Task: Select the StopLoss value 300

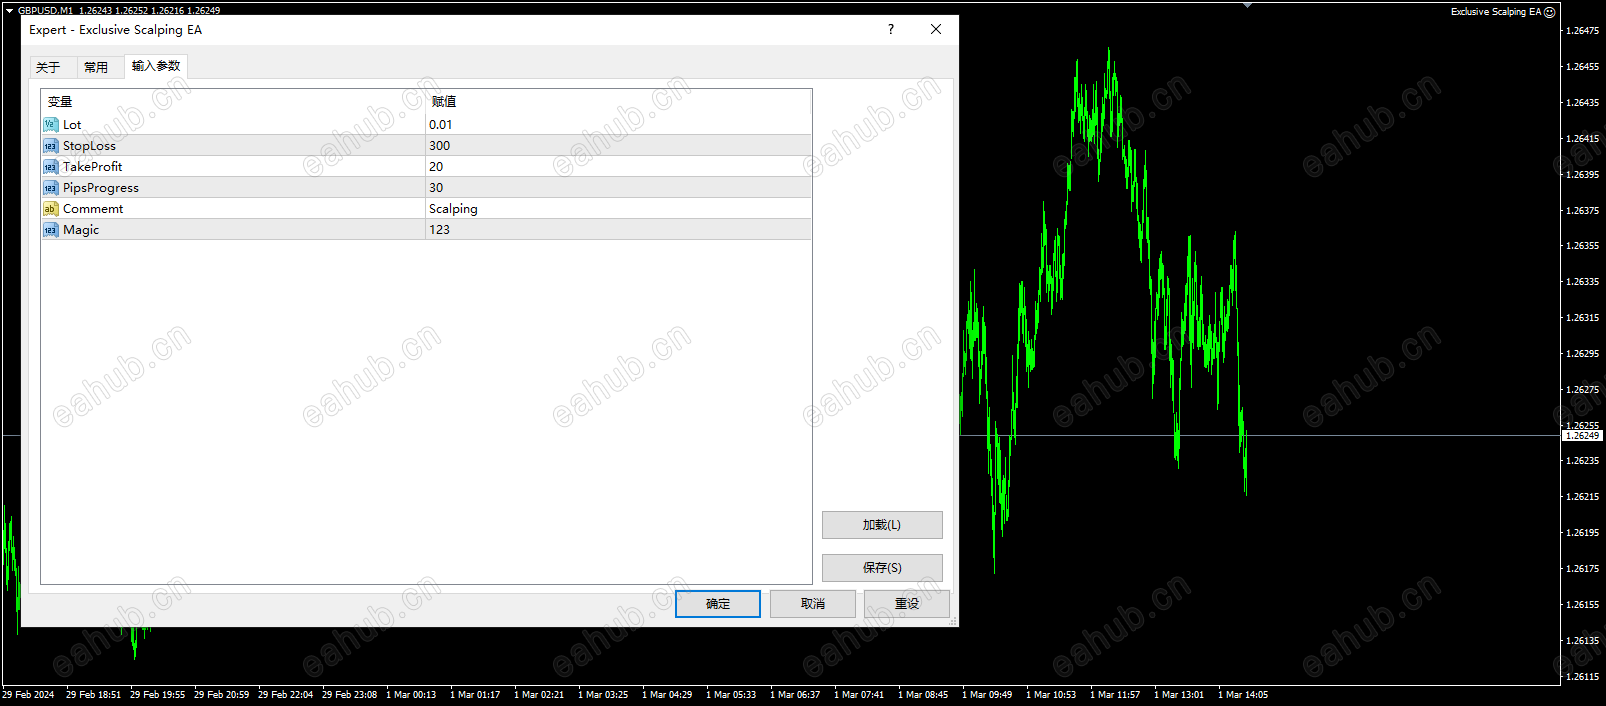Action: [x=440, y=146]
